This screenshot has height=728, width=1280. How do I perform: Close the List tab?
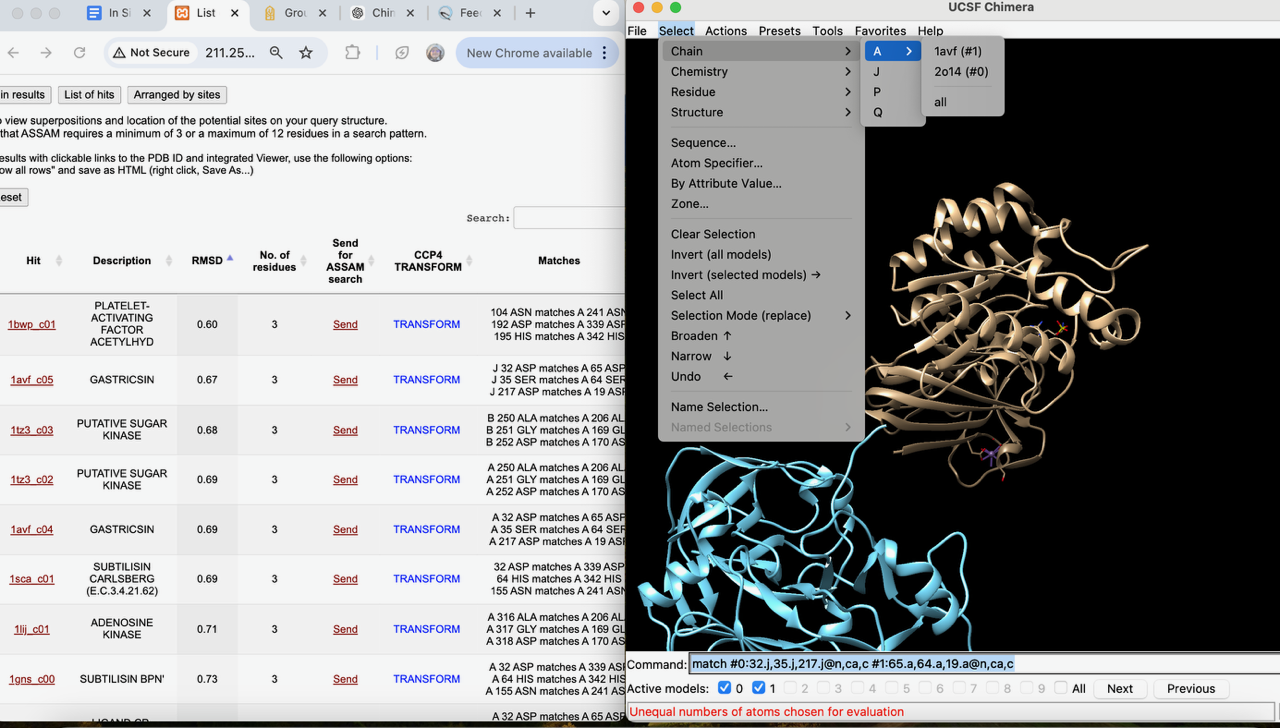pyautogui.click(x=235, y=13)
